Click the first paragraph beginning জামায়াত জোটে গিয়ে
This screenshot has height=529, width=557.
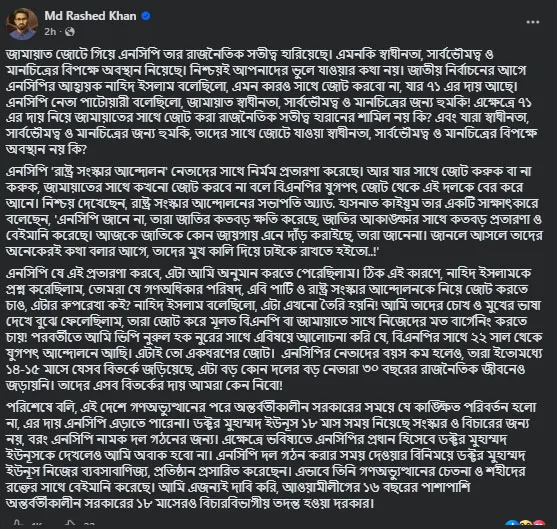pos(272,102)
